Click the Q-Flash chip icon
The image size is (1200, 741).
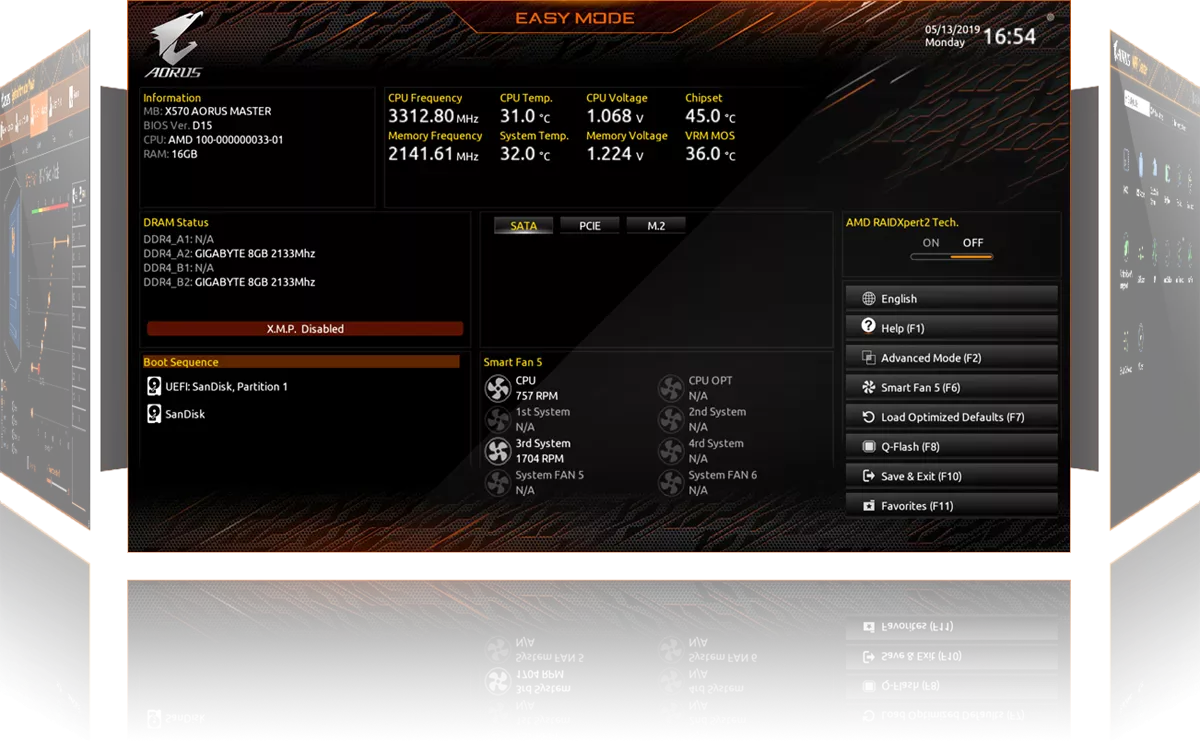[868, 447]
